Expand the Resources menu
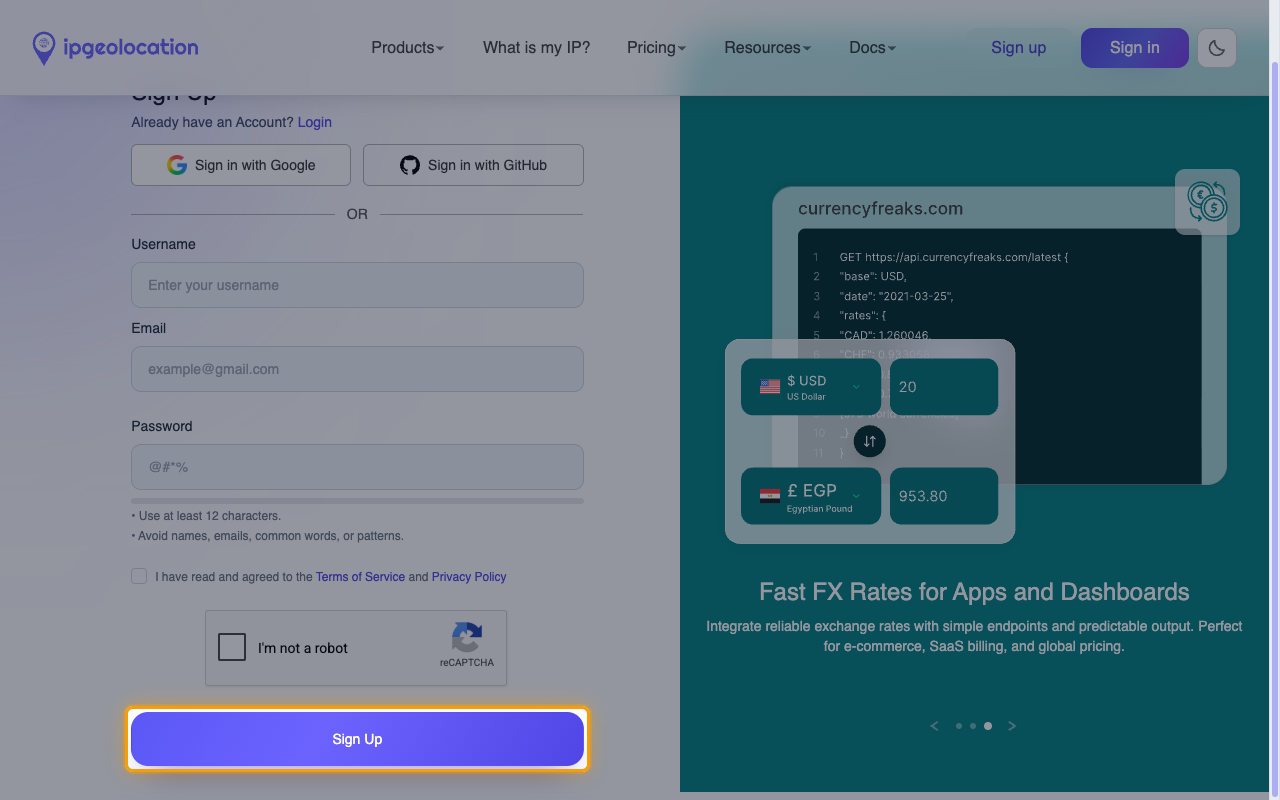This screenshot has height=800, width=1280. (x=767, y=47)
